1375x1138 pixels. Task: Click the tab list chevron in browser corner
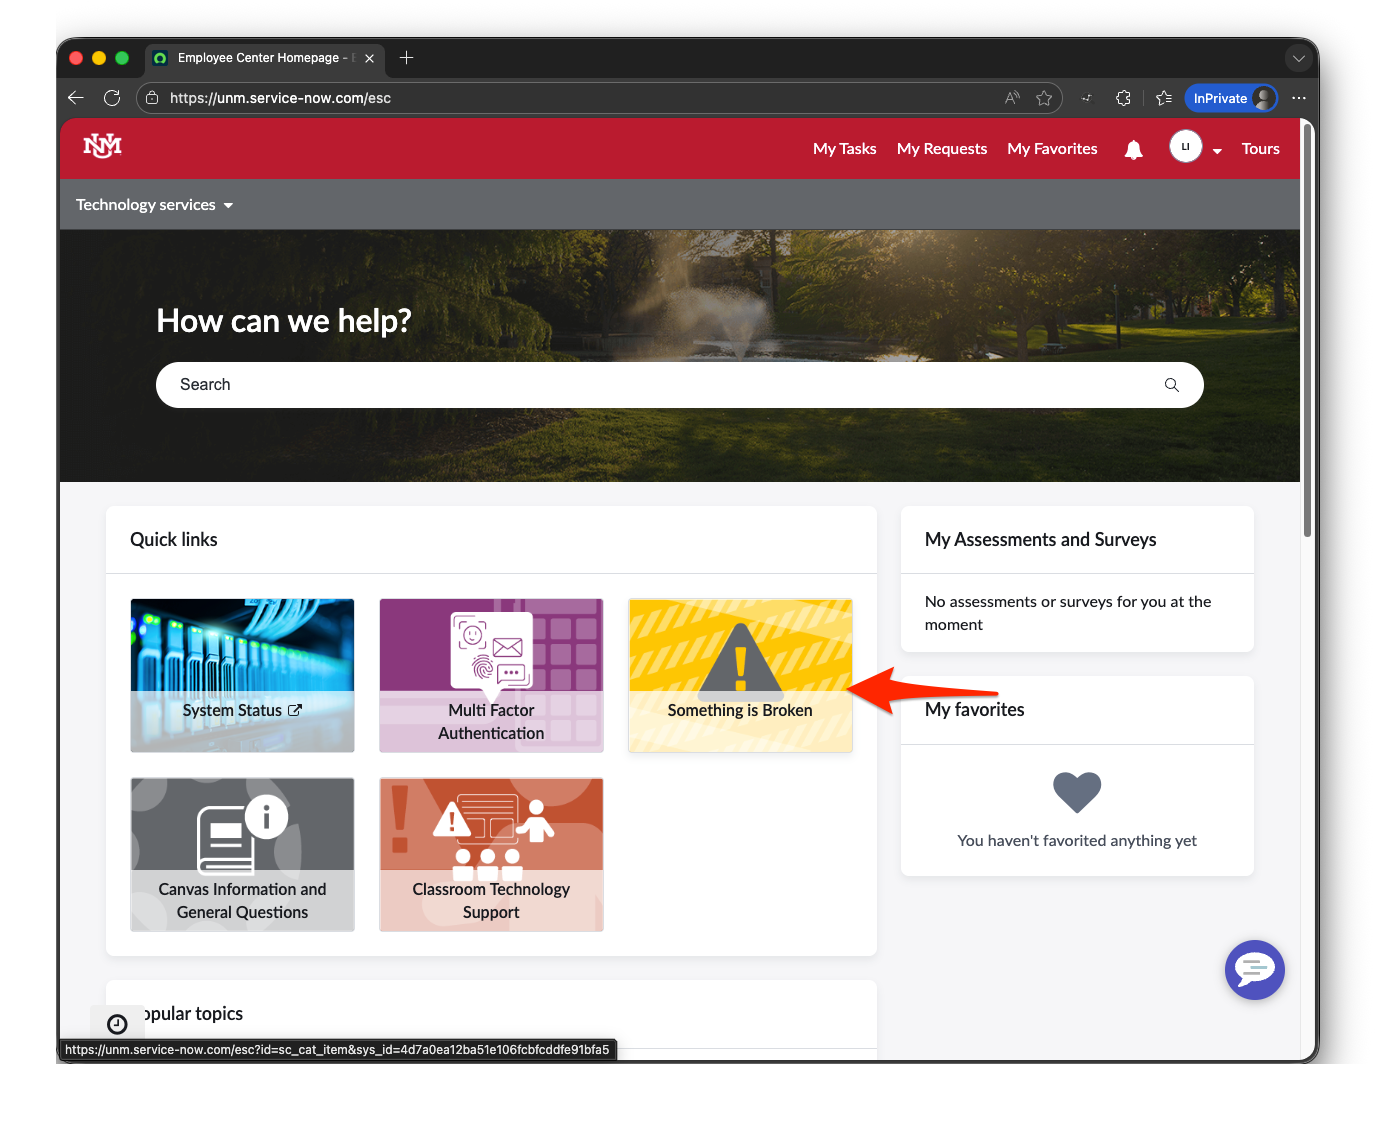tap(1299, 58)
